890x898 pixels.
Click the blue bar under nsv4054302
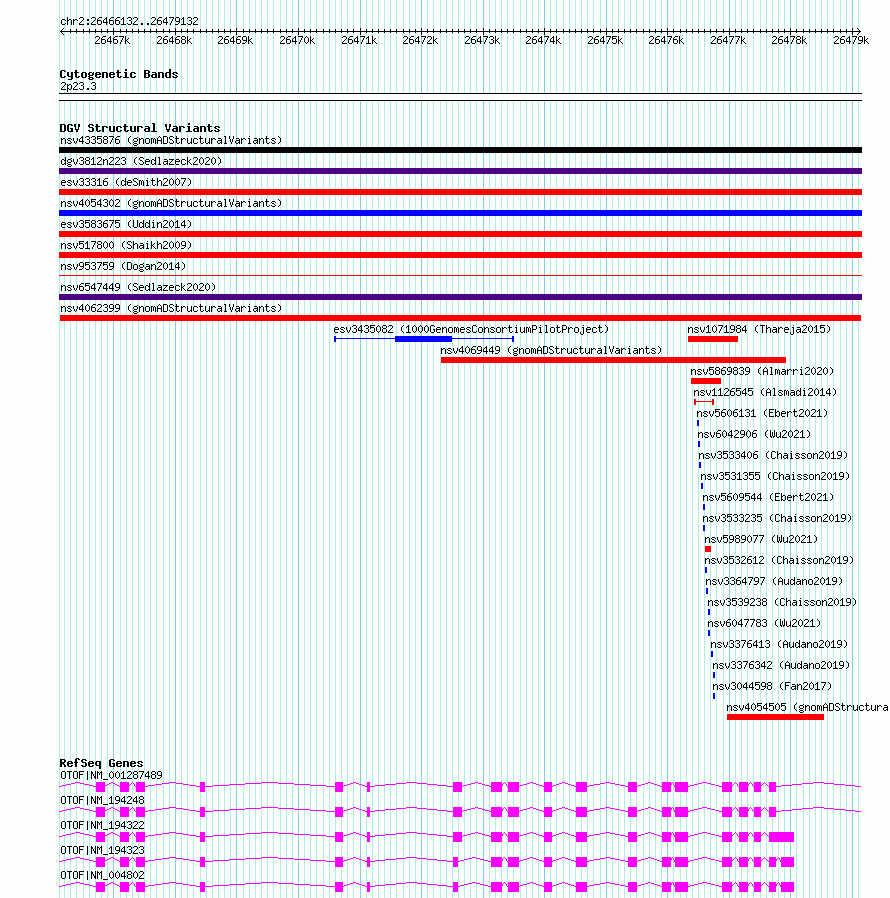coord(460,213)
